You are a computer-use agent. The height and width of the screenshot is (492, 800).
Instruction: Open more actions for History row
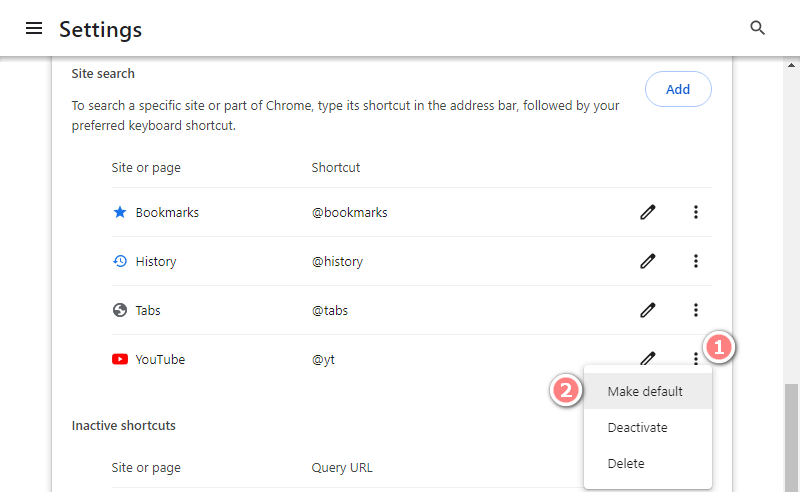click(695, 261)
